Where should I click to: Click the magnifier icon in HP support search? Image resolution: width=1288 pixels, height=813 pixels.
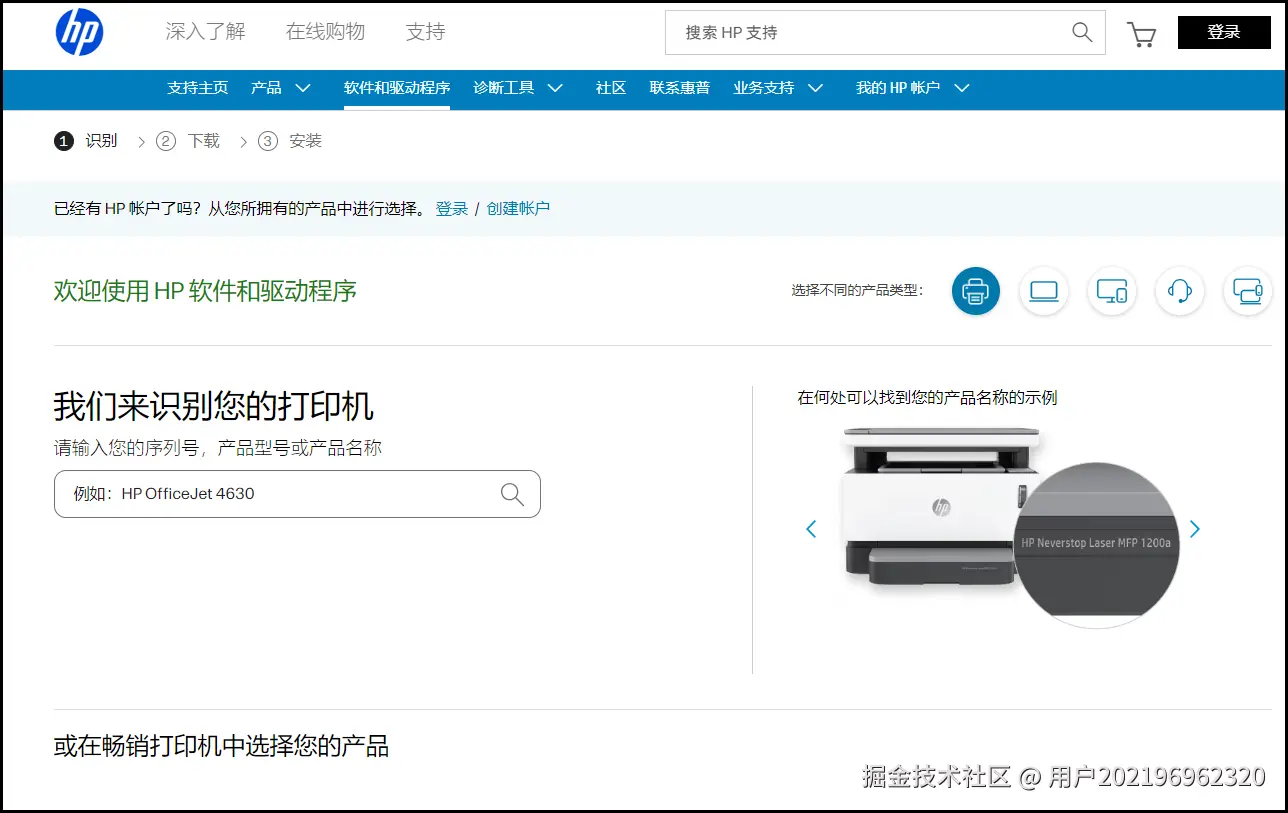(x=1082, y=32)
